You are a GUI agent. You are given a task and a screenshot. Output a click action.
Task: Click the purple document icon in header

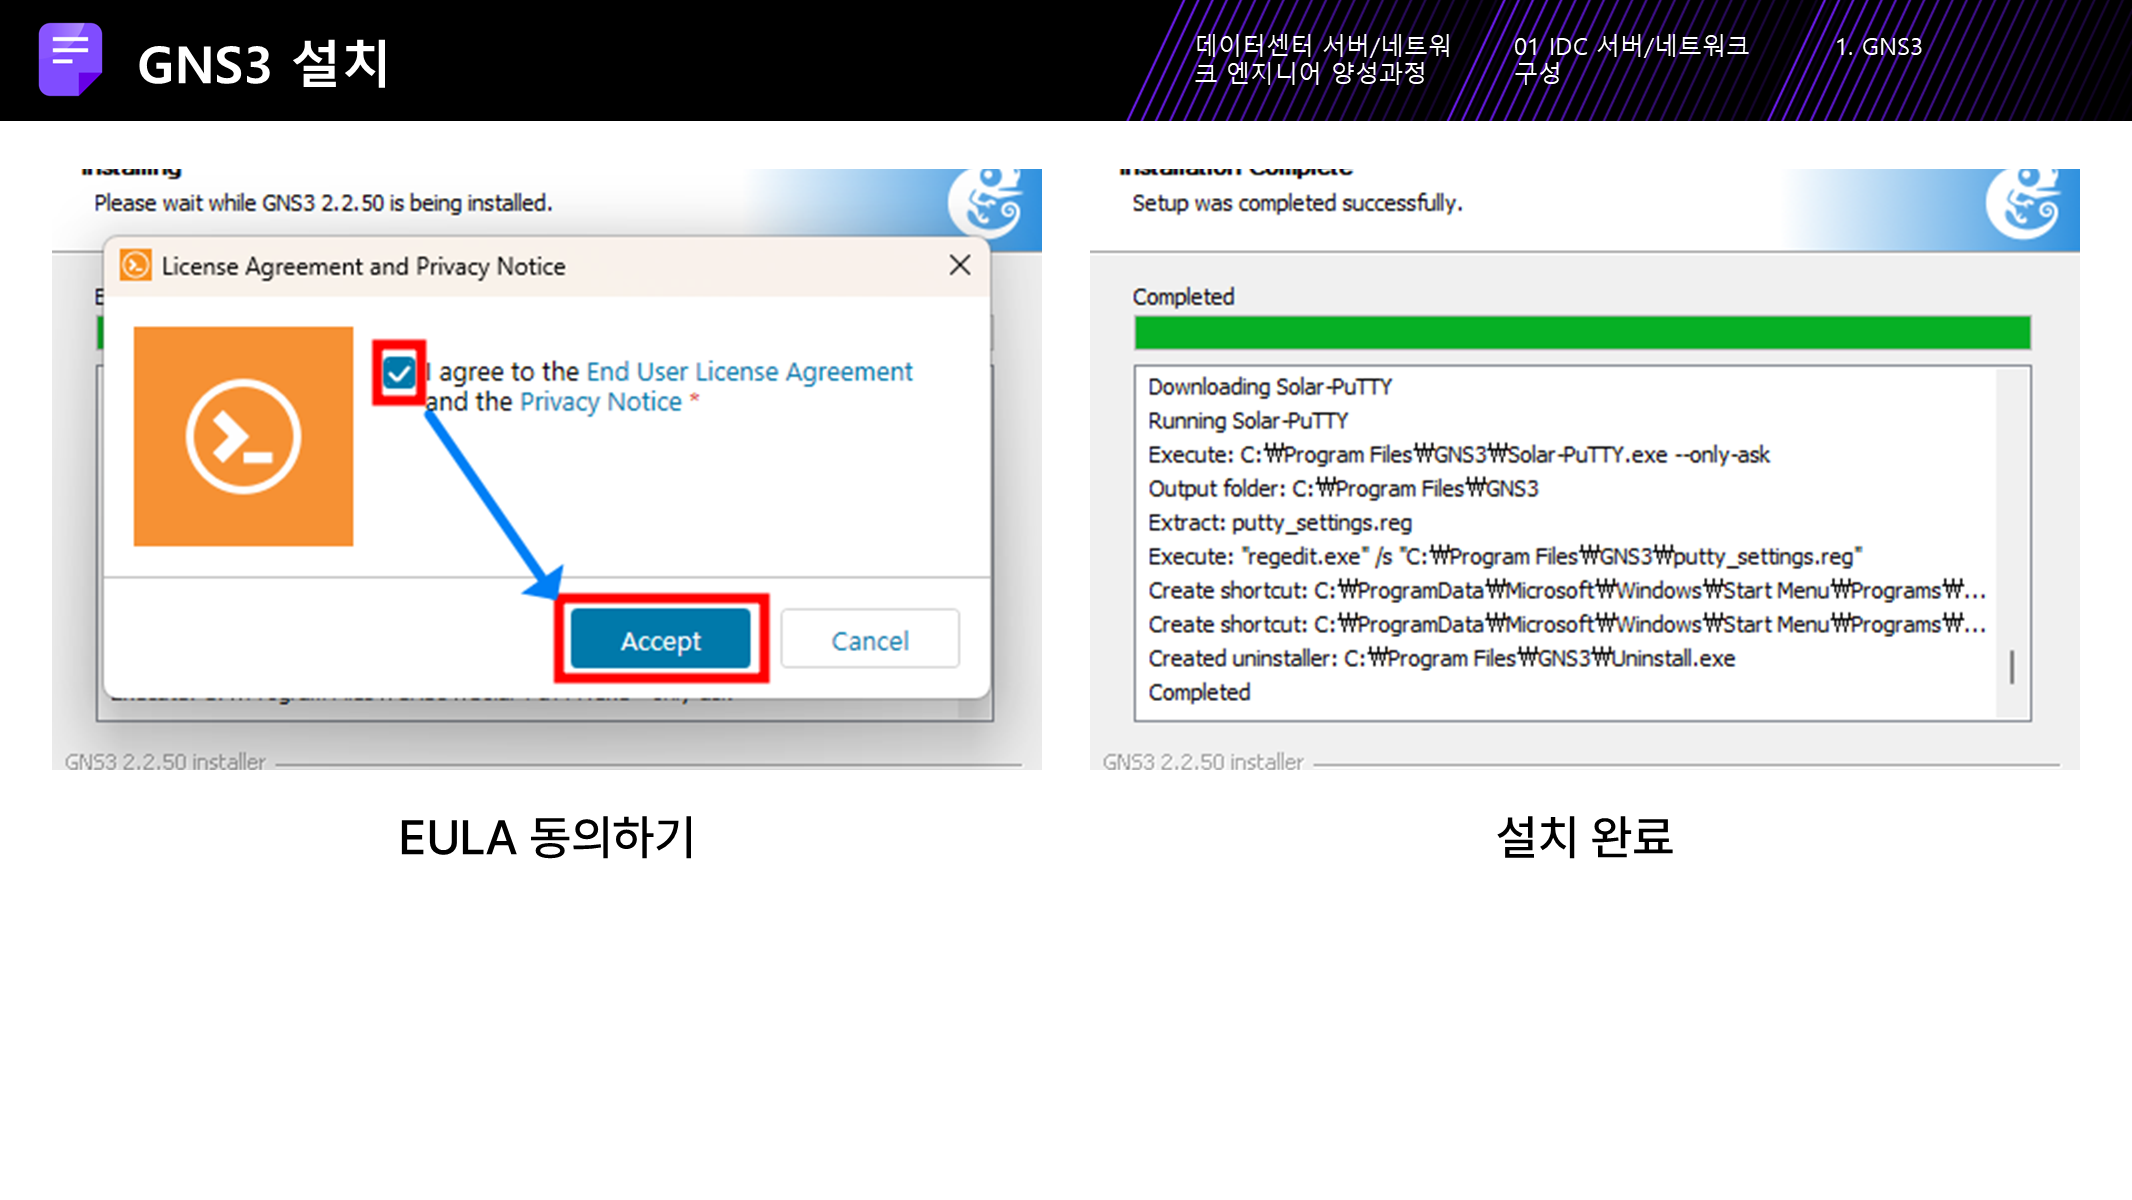[x=70, y=59]
